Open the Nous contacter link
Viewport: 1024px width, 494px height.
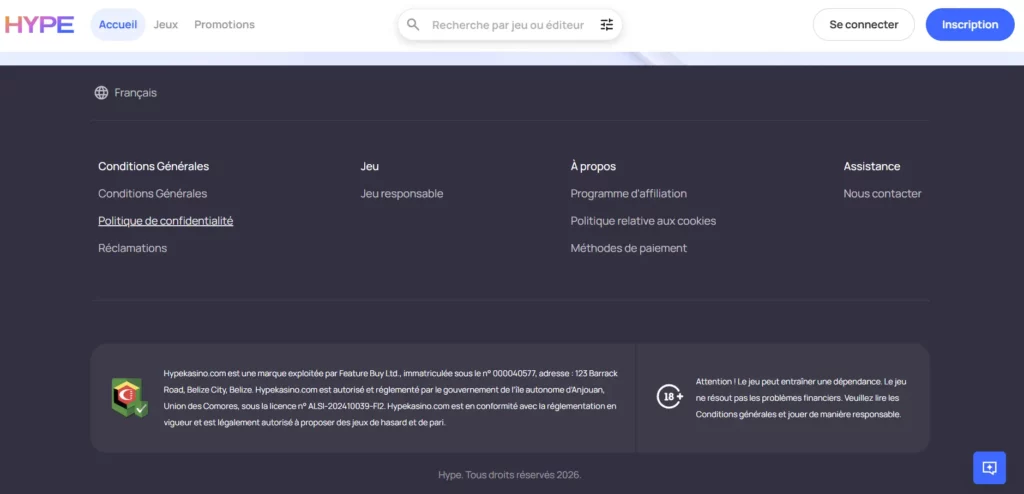[882, 193]
